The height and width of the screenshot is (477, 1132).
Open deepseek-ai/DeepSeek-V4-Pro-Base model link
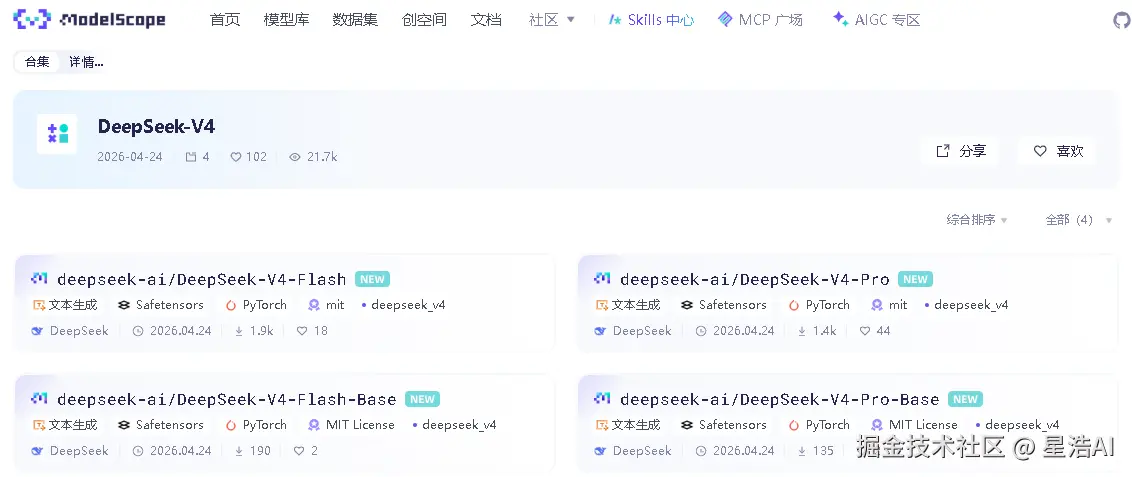(x=780, y=399)
